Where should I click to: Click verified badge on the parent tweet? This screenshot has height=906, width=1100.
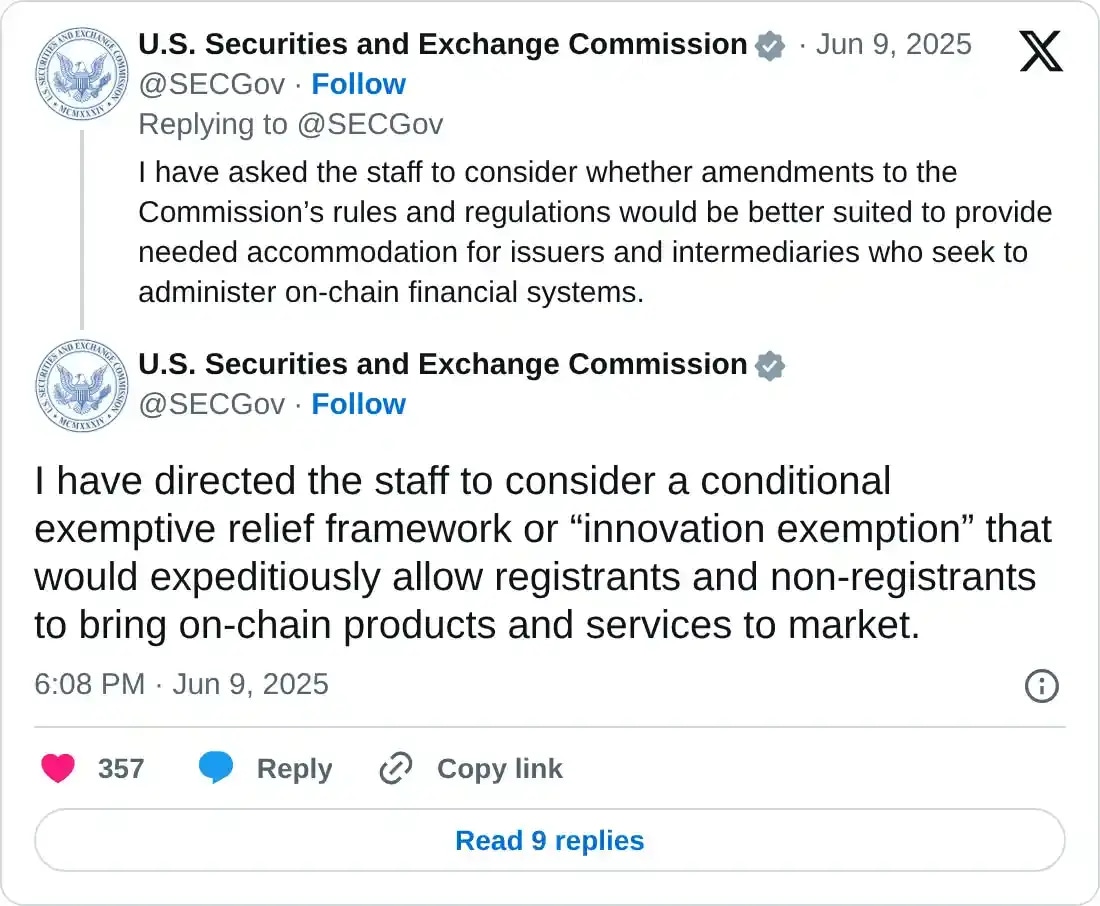pos(769,46)
